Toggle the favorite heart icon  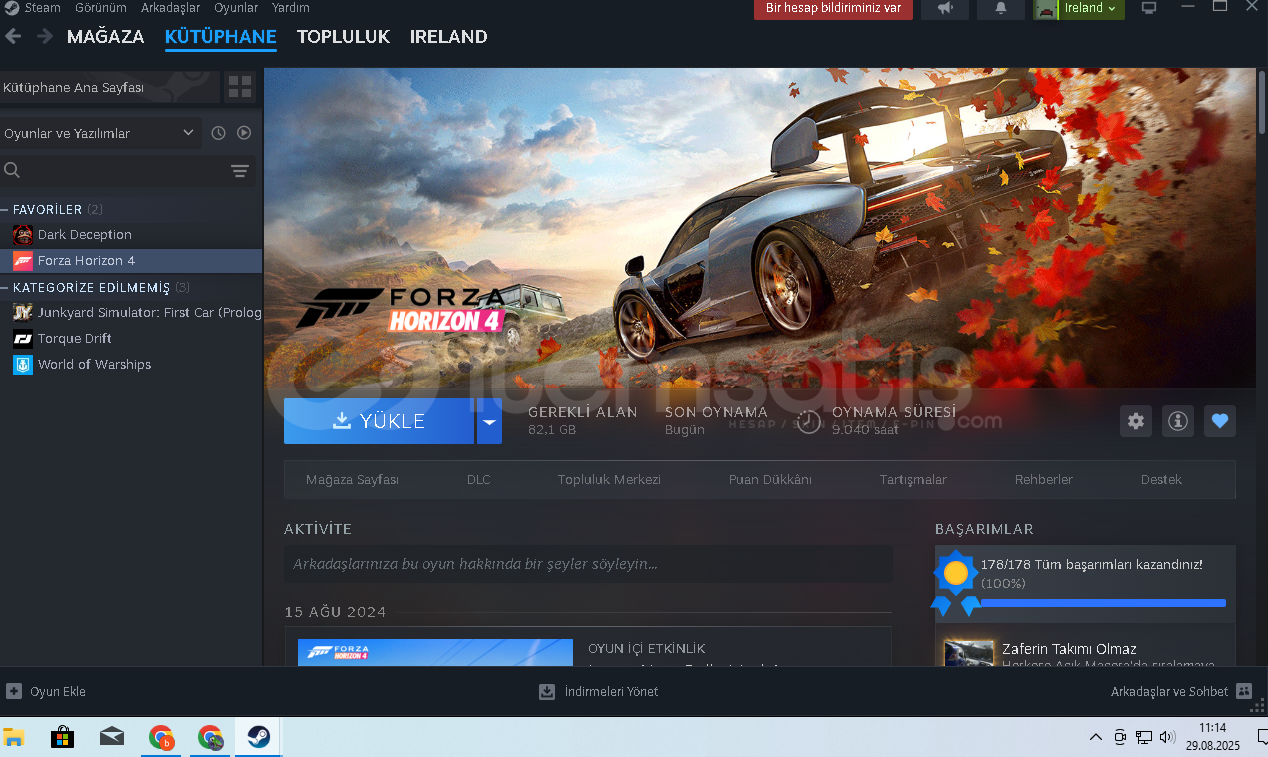tap(1220, 421)
